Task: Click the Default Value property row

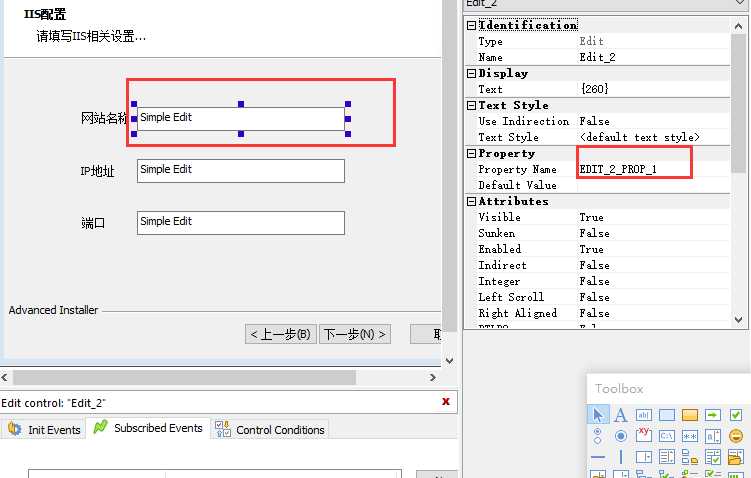Action: tap(598, 185)
